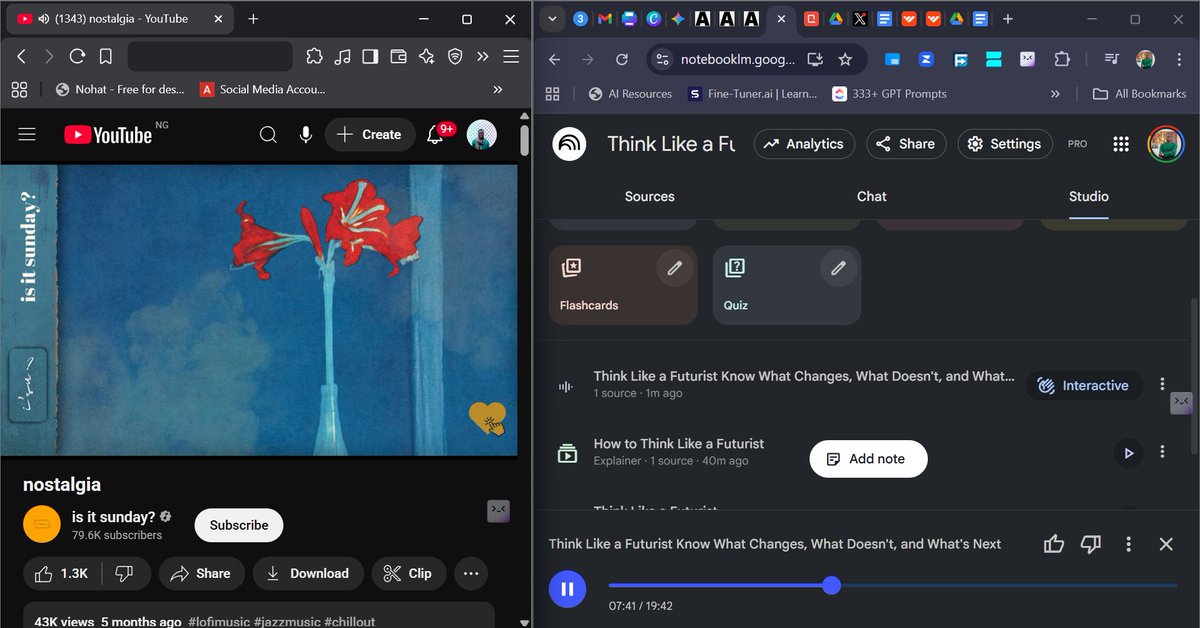Image resolution: width=1200 pixels, height=628 pixels.
Task: Click the YouTube logo to go home
Action: 109,135
